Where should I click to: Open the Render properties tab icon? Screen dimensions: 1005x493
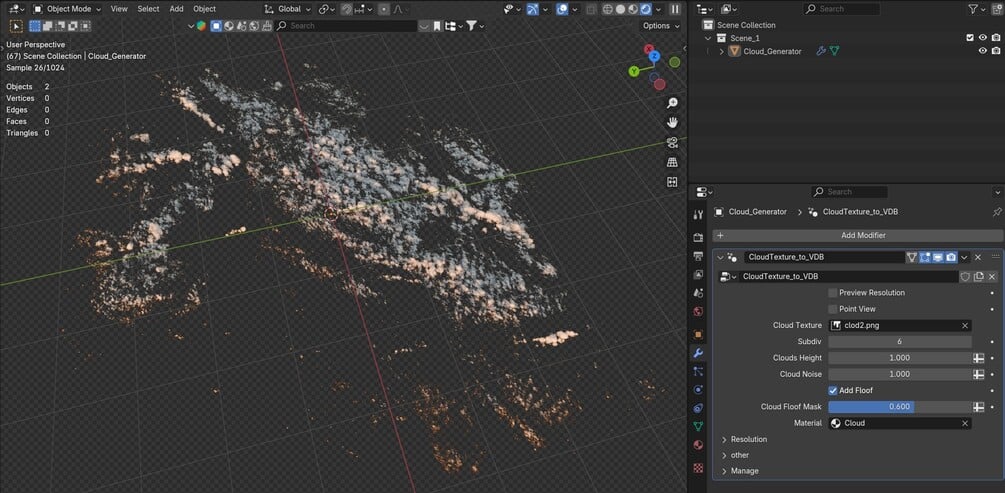coord(699,237)
